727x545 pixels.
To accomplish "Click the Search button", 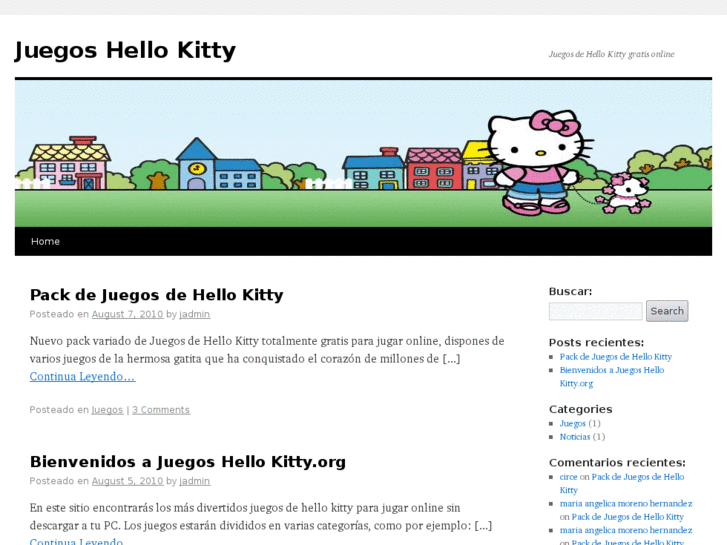I will 667,311.
